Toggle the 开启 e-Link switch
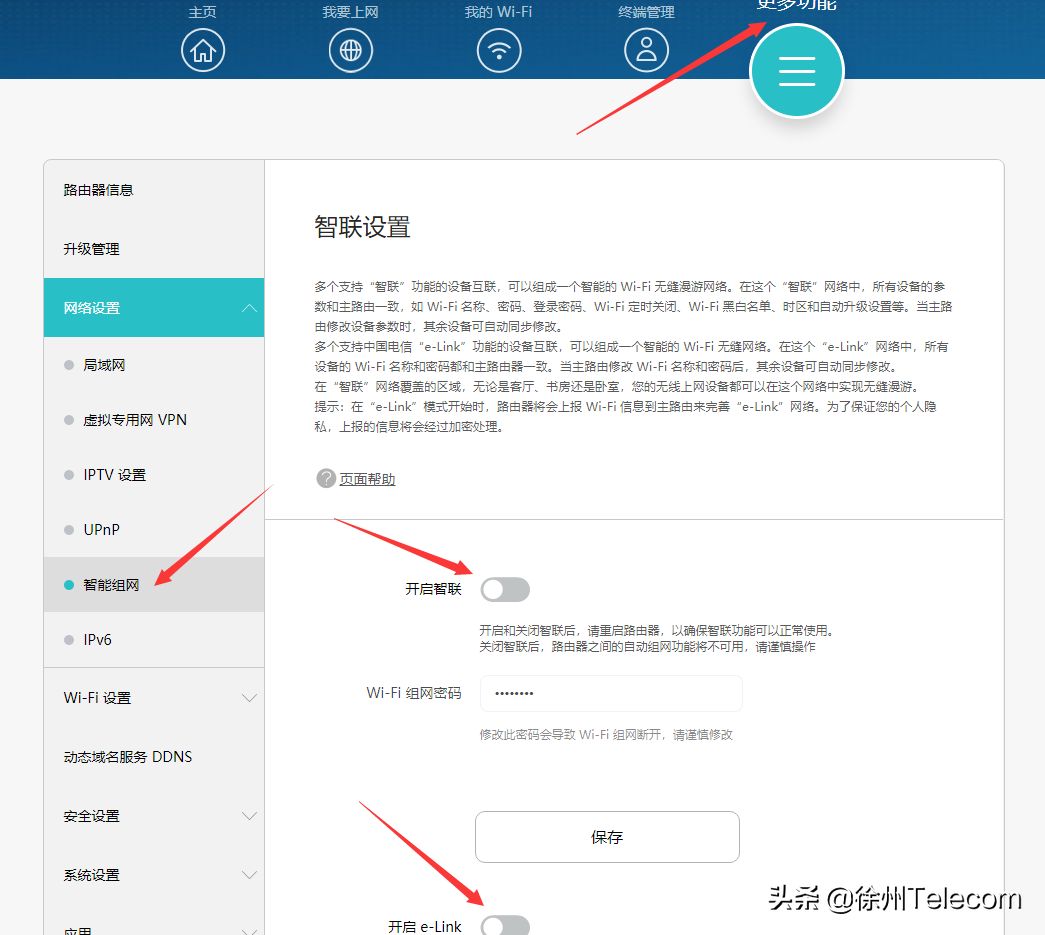Screen dimensions: 1045x935 point(505,926)
